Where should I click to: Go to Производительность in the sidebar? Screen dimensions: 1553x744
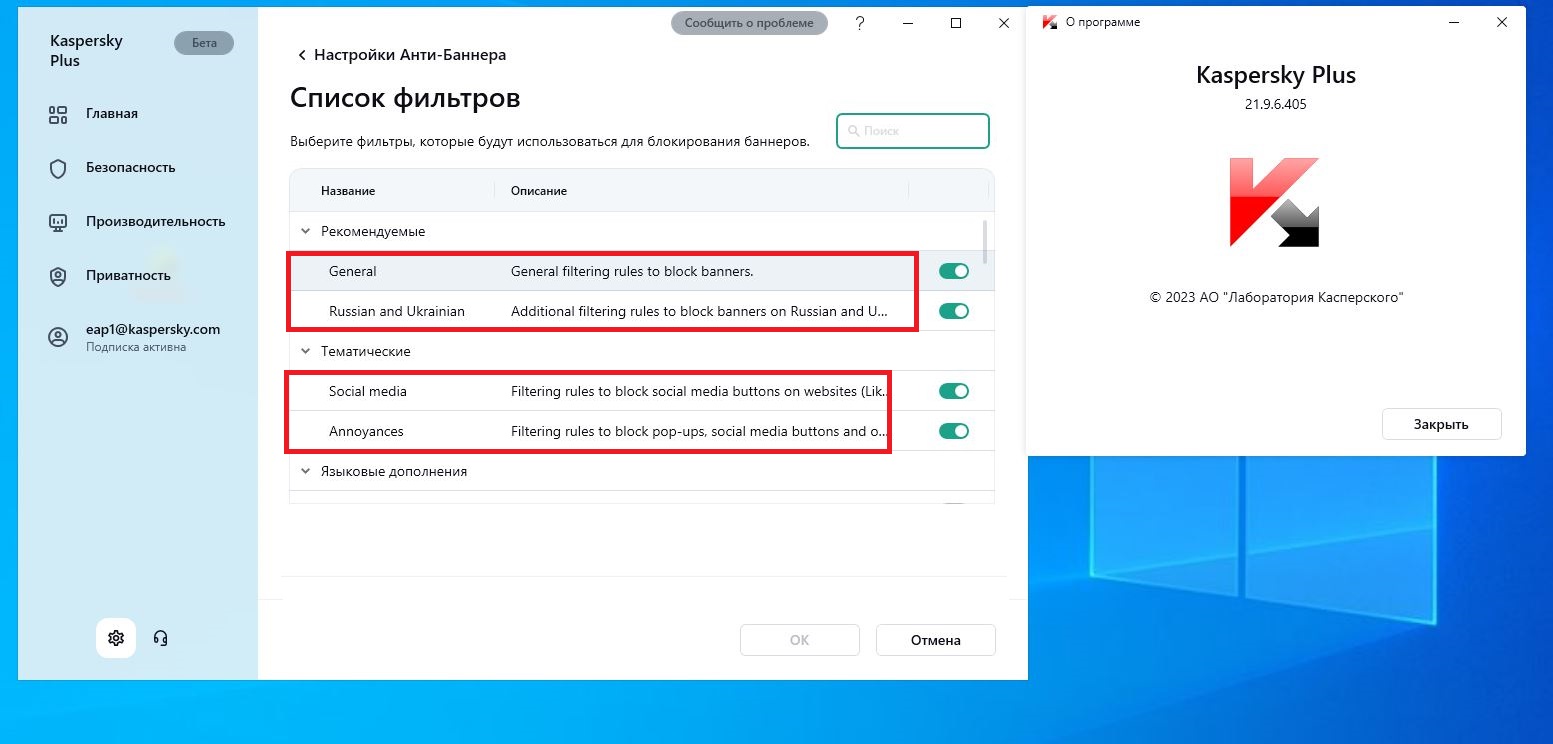click(156, 222)
